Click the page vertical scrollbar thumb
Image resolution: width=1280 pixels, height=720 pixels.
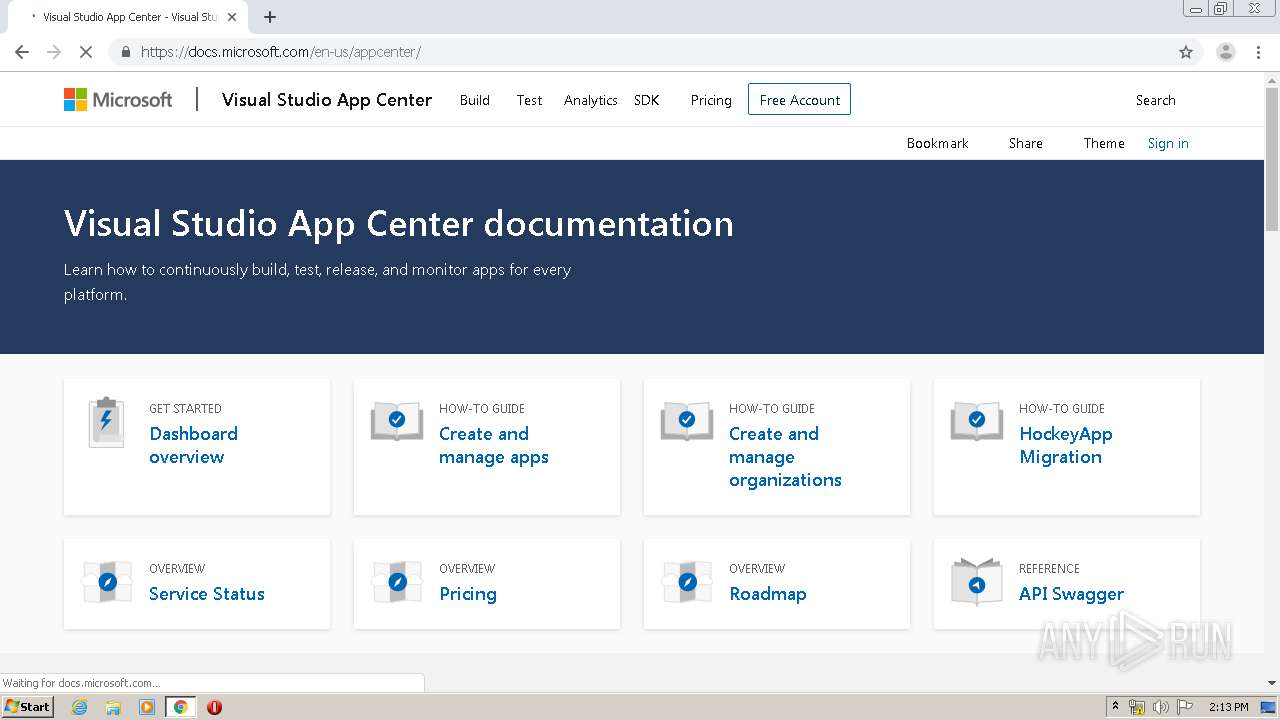click(x=1272, y=160)
